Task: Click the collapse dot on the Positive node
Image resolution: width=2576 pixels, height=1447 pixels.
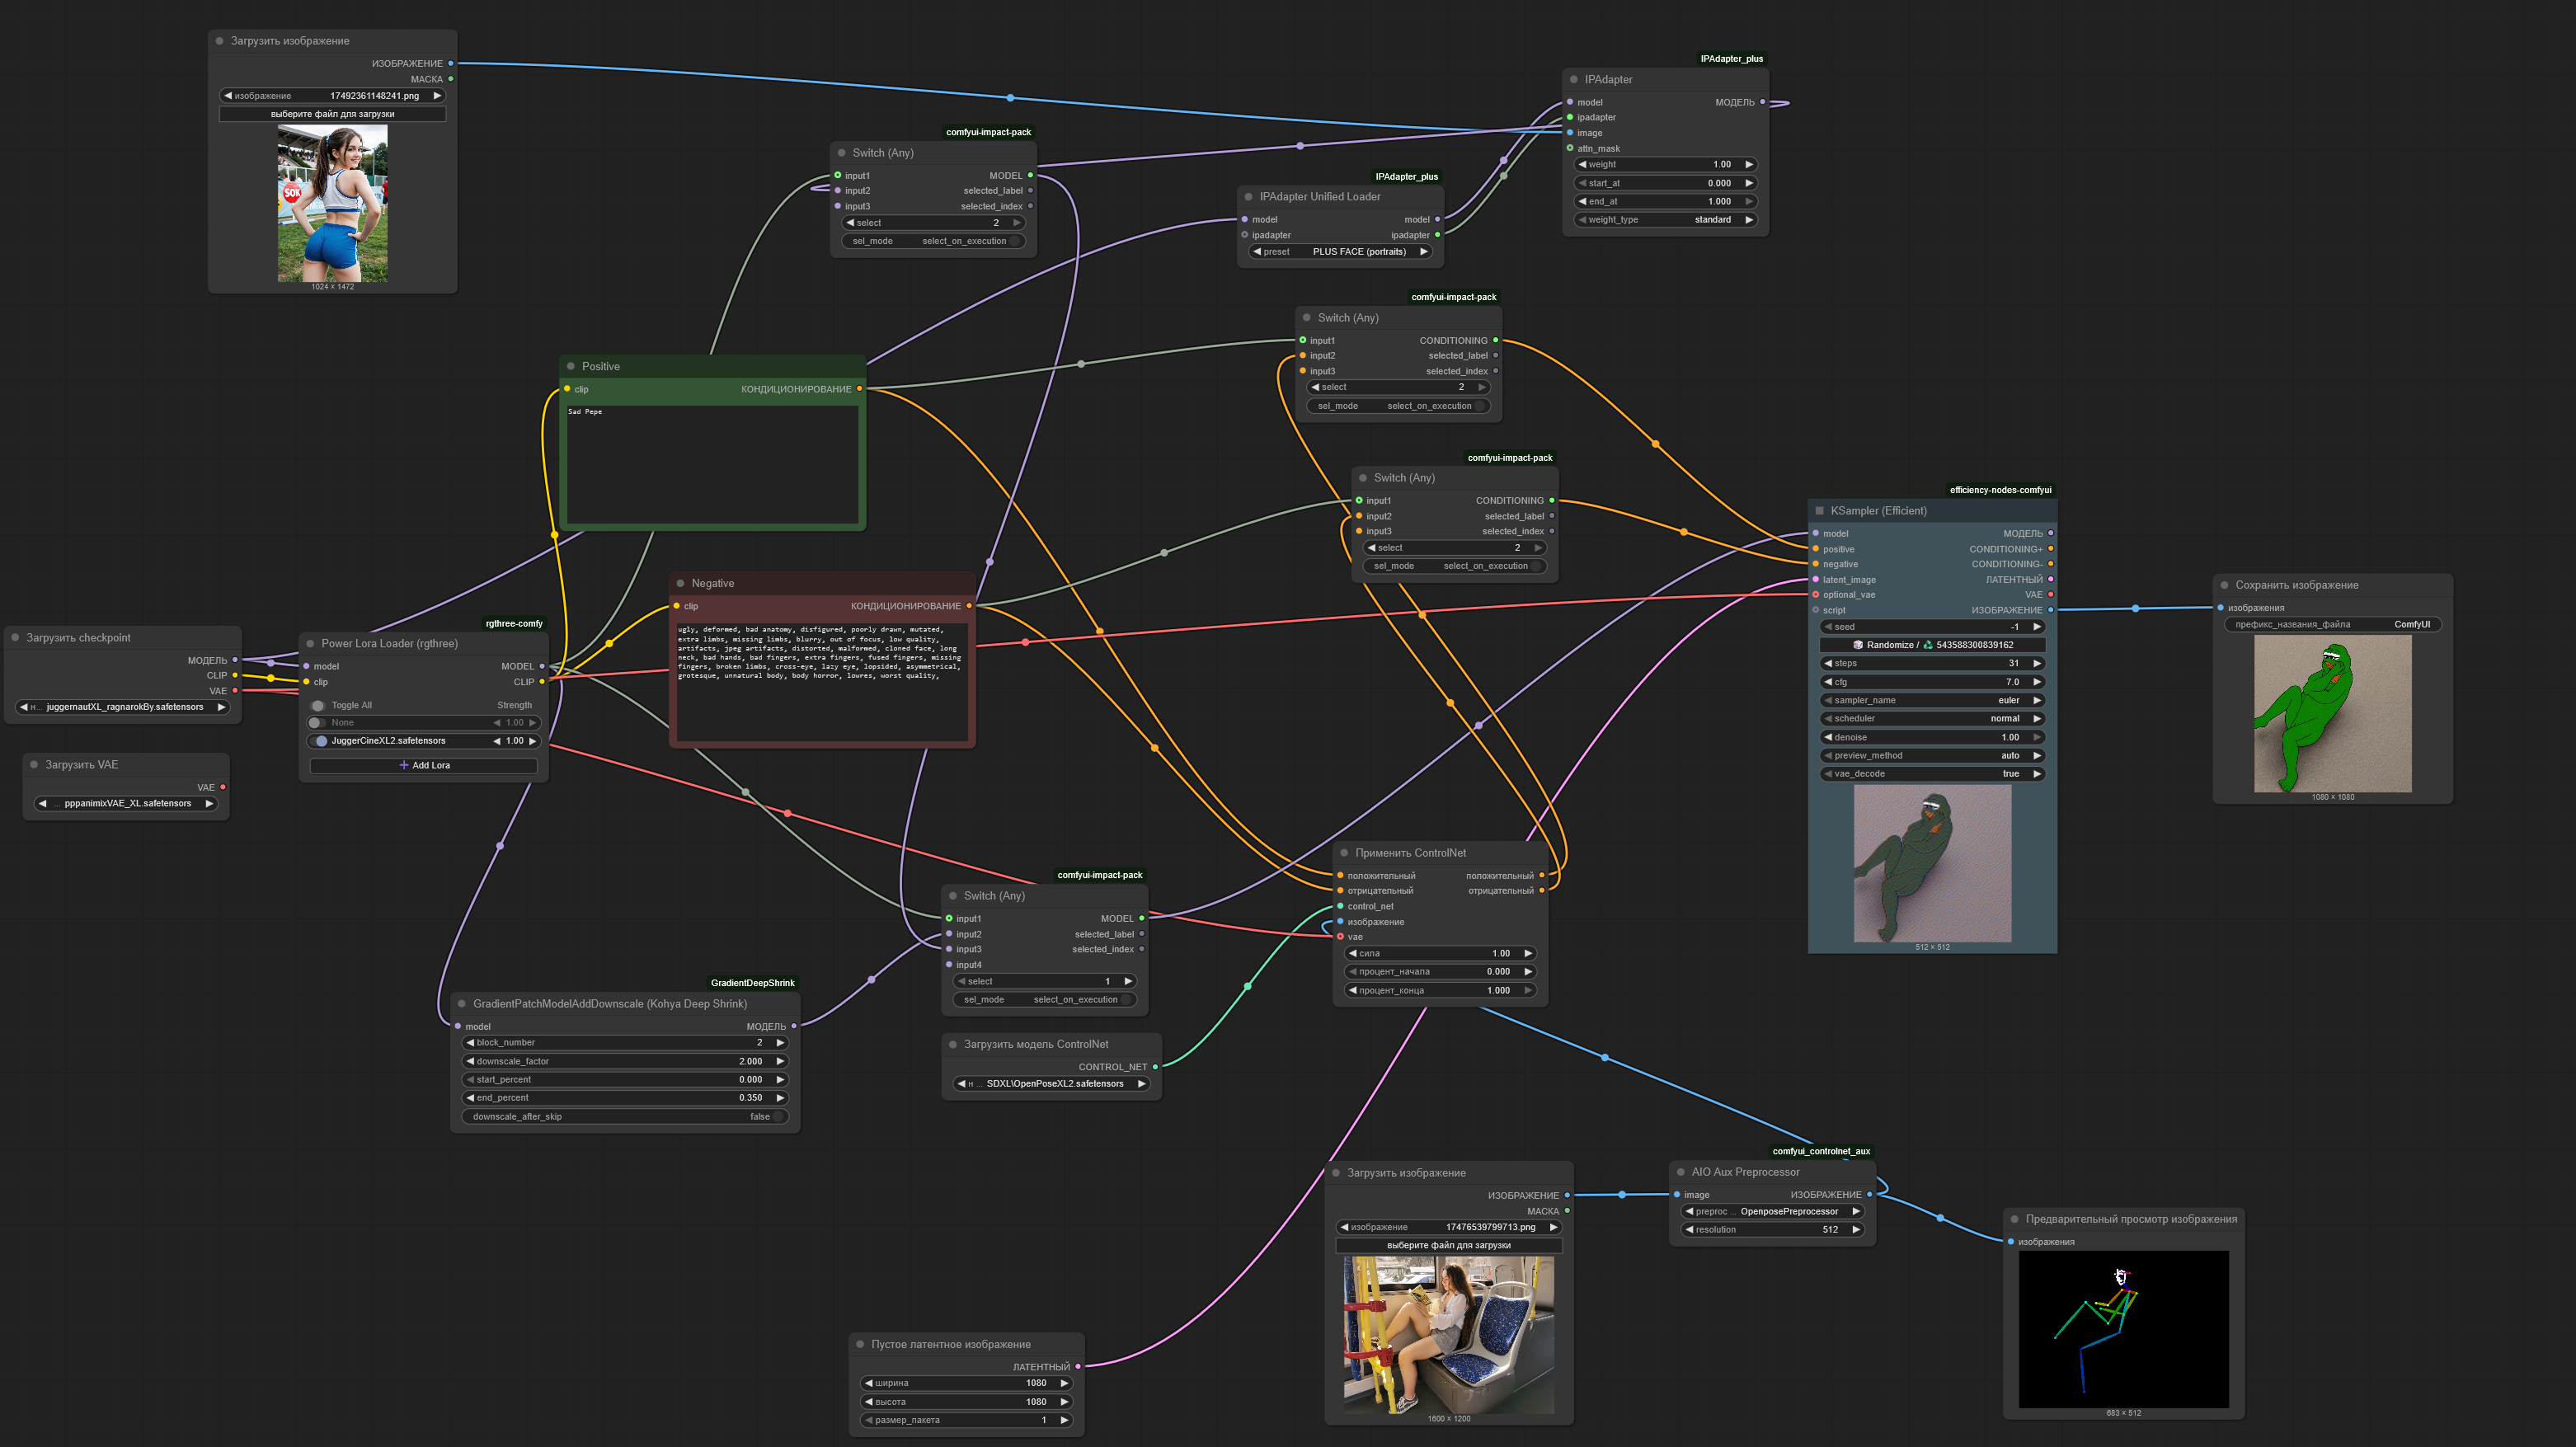Action: click(x=571, y=367)
